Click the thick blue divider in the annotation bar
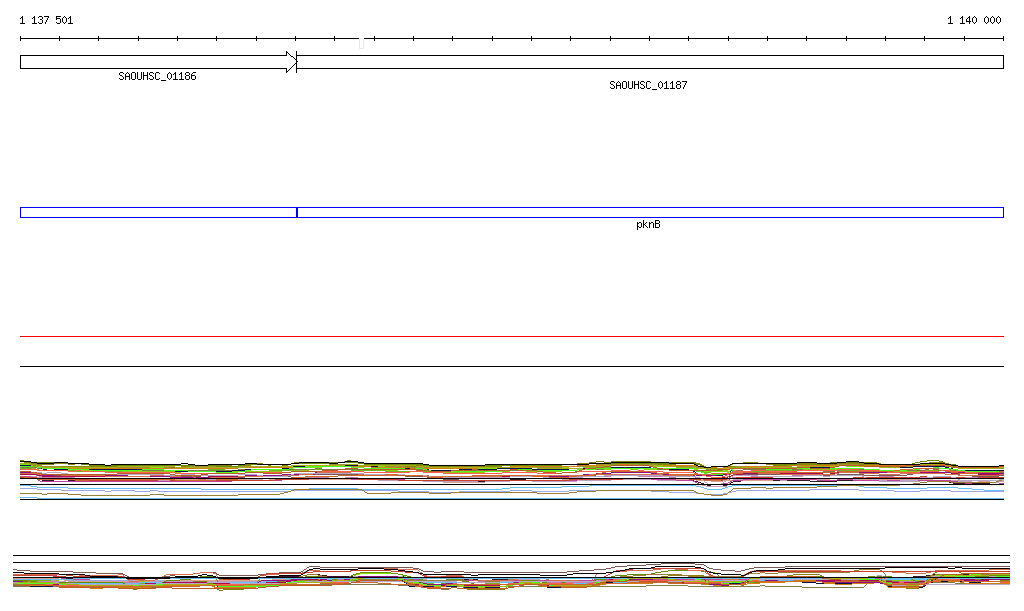1024x611 pixels. [297, 212]
